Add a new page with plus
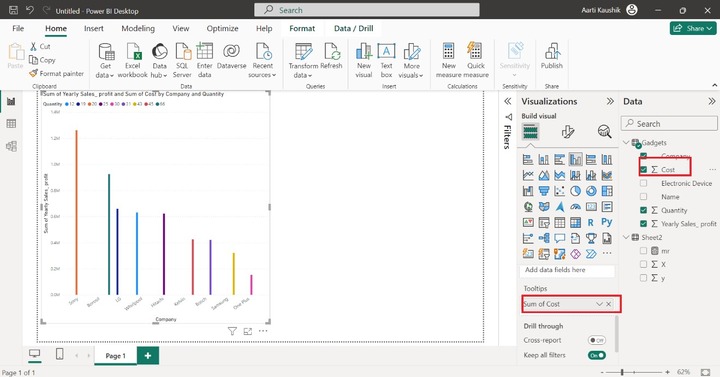 coord(148,355)
